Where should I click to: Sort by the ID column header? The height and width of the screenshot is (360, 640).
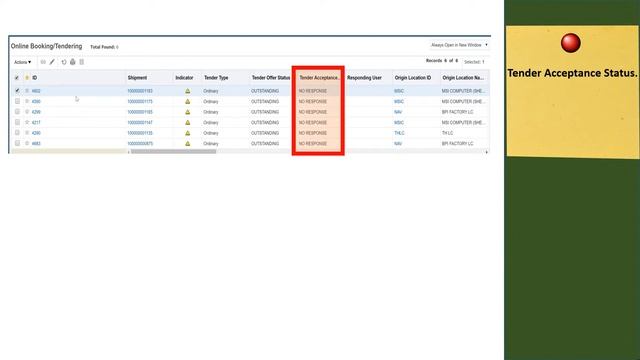(x=35, y=78)
